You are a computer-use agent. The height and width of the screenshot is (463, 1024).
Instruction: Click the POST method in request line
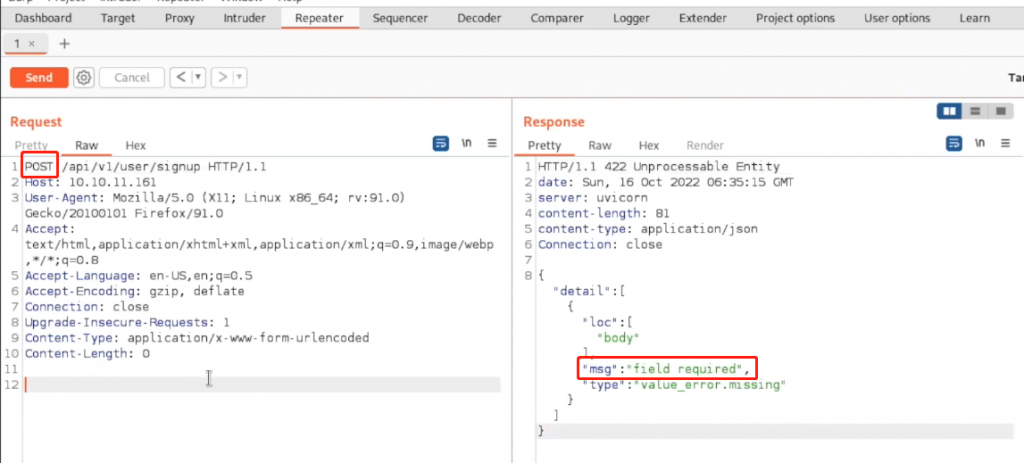point(39,167)
